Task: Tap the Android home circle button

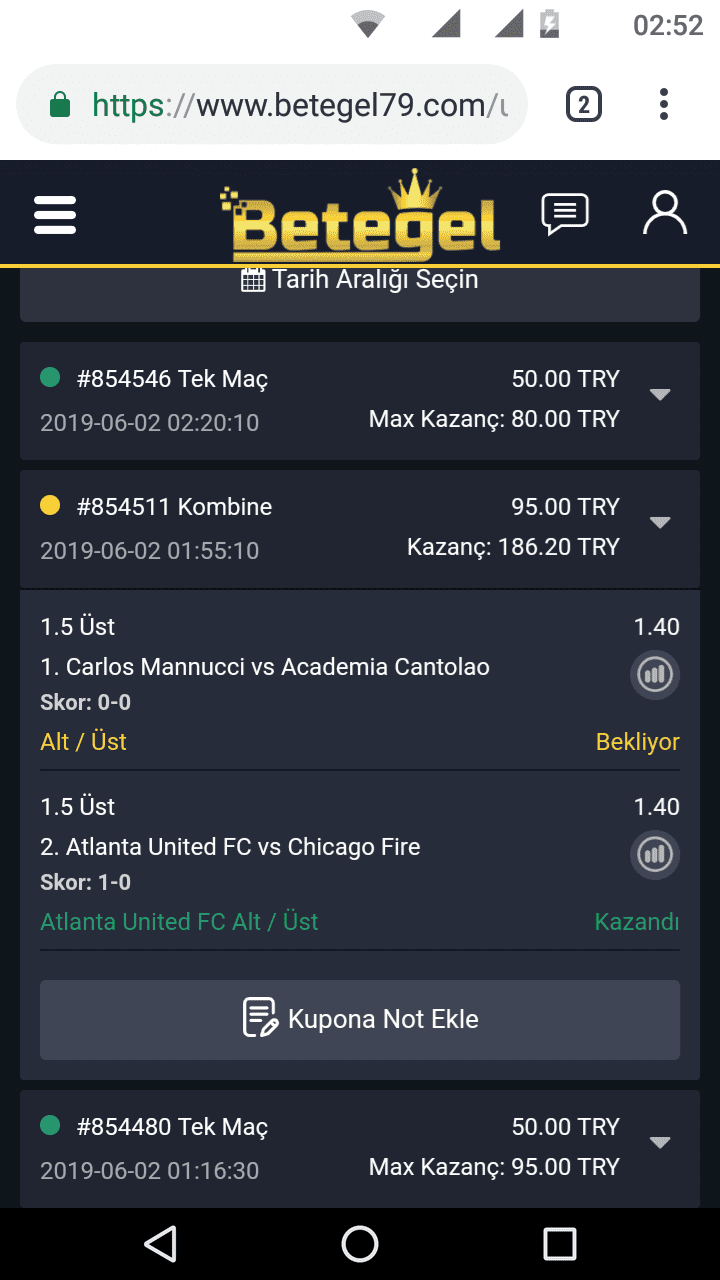Action: pos(360,1244)
